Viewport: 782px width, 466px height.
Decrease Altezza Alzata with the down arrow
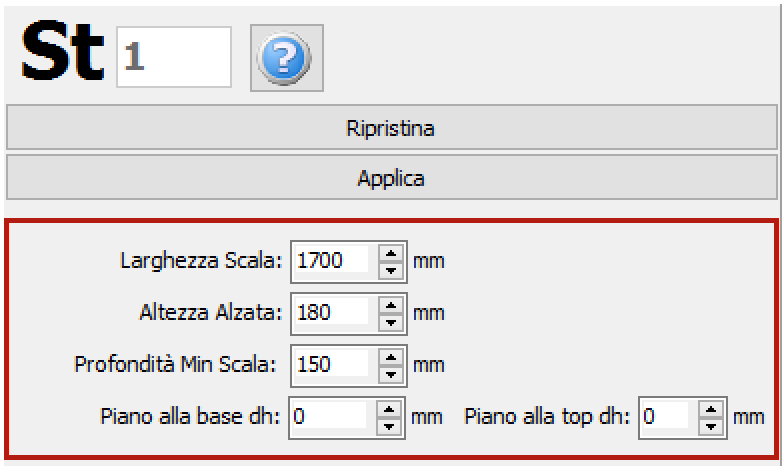[x=390, y=320]
